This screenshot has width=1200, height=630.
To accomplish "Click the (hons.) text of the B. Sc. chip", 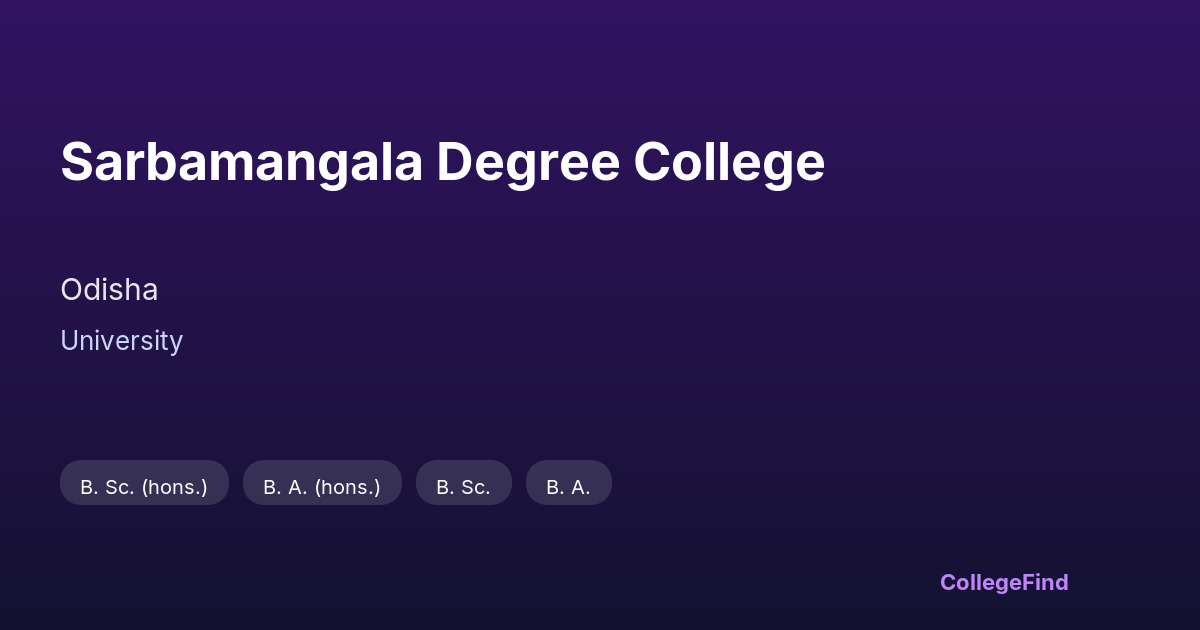I will pyautogui.click(x=174, y=487).
